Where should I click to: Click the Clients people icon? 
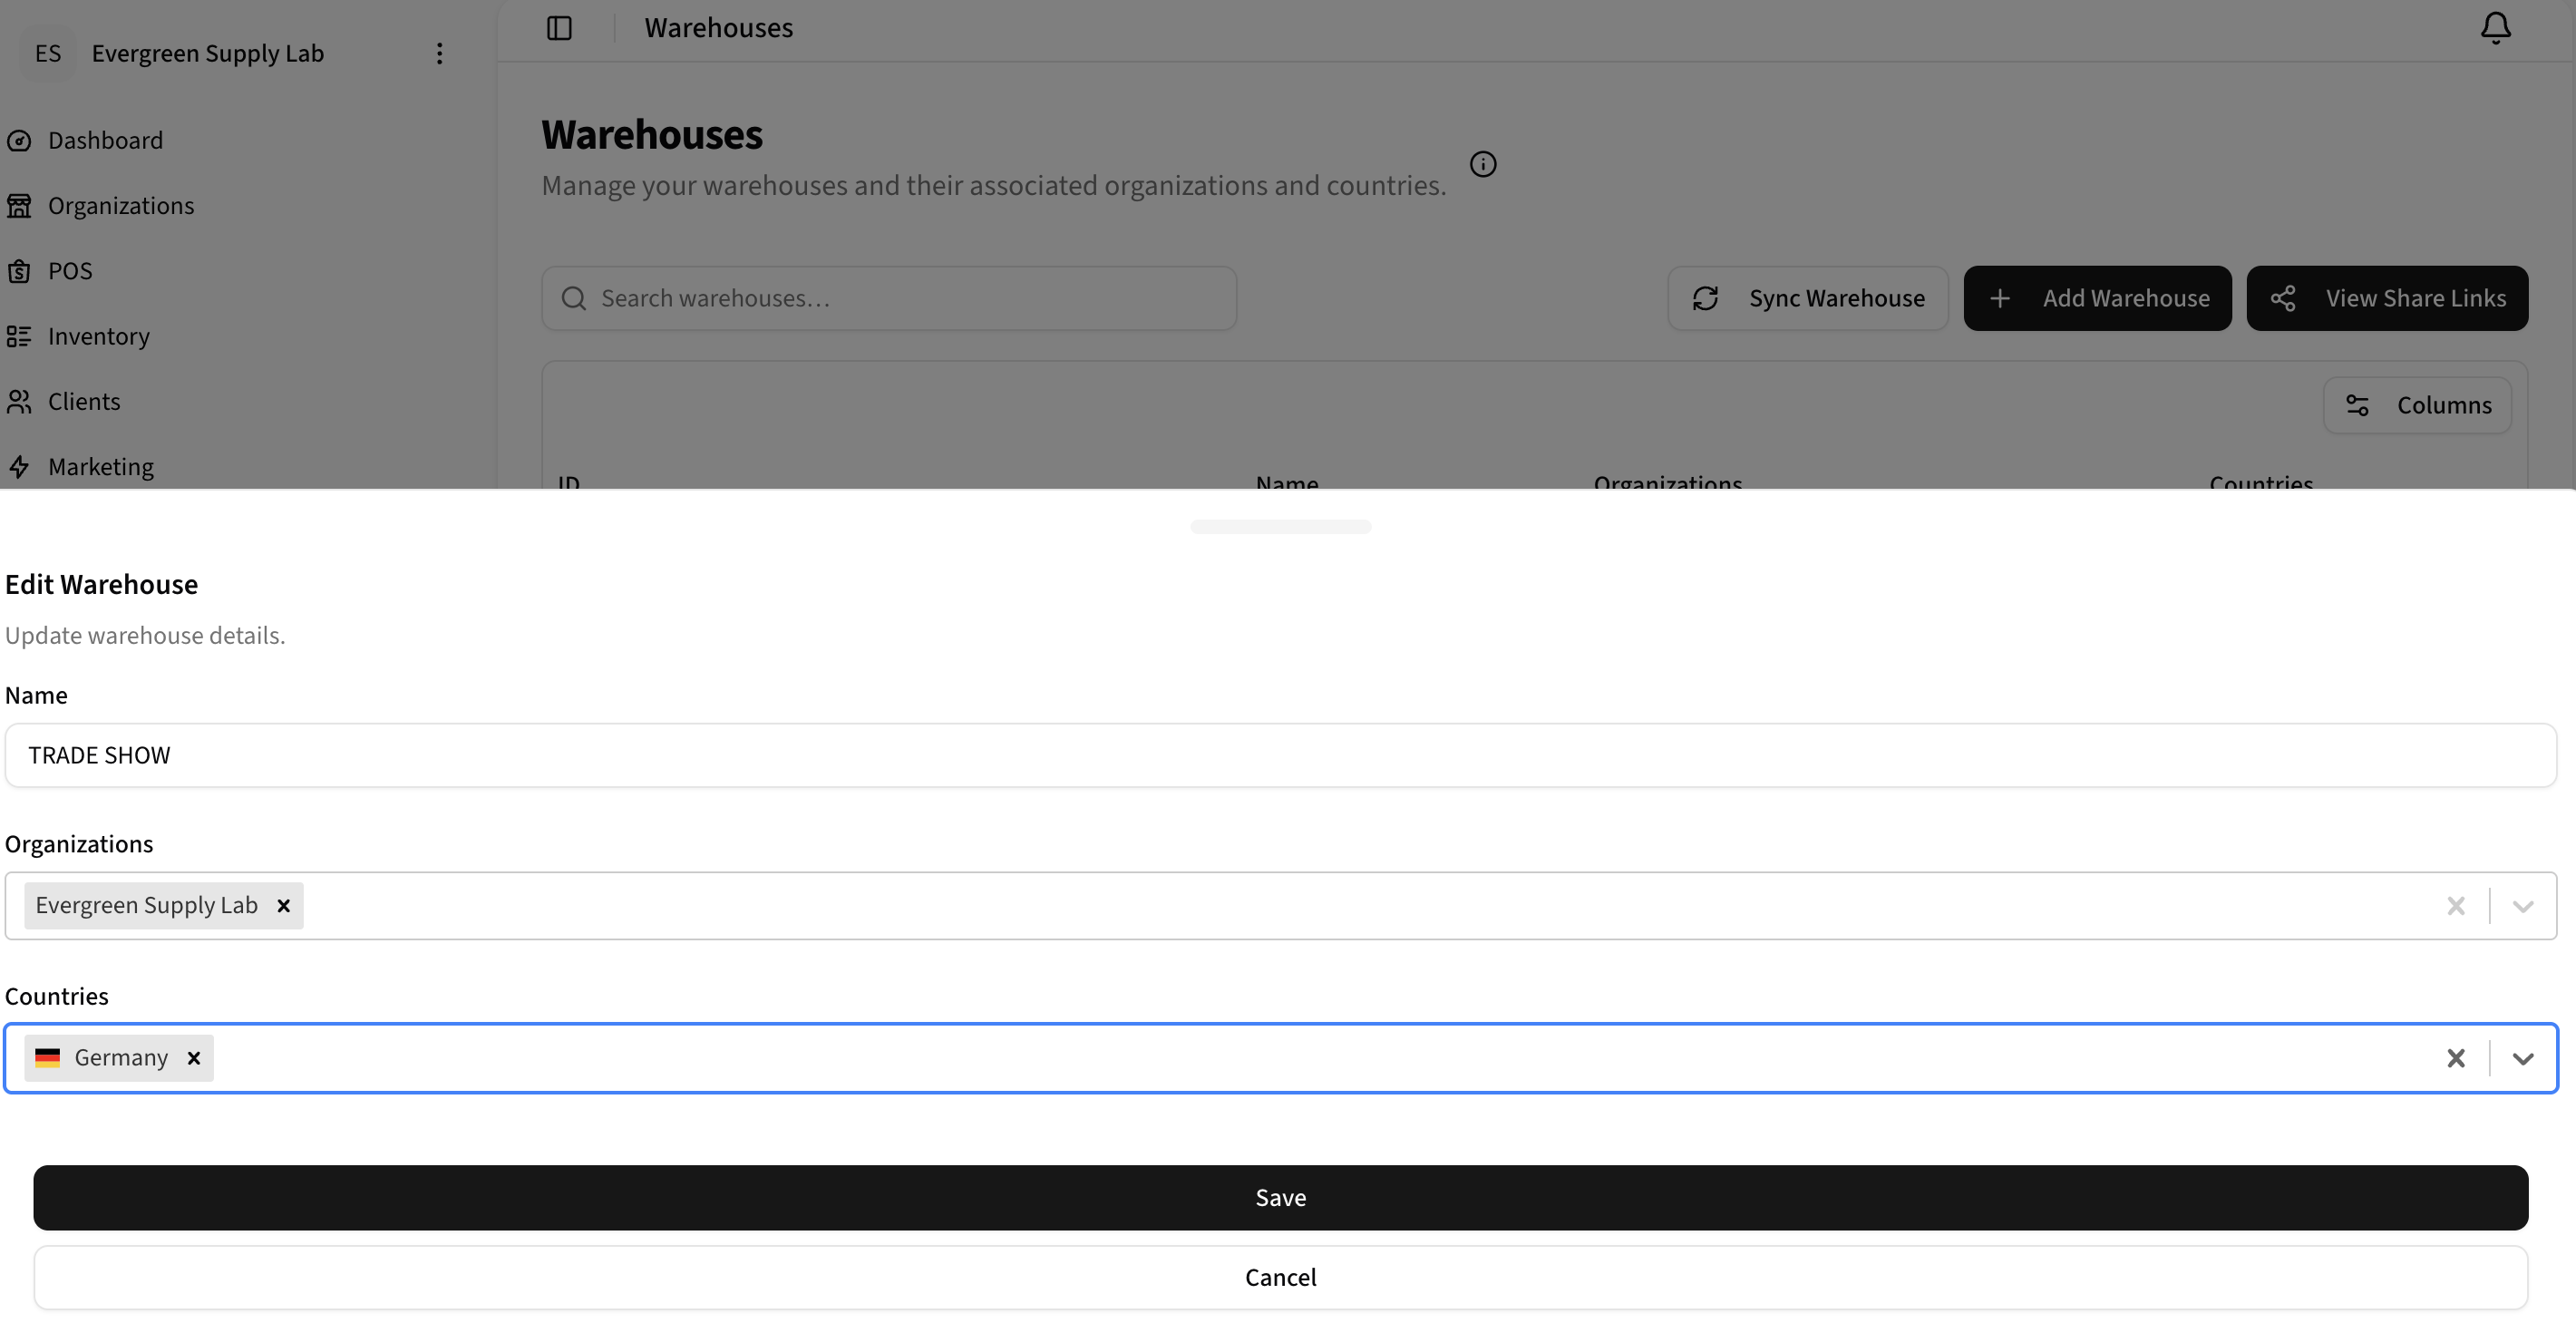19,402
